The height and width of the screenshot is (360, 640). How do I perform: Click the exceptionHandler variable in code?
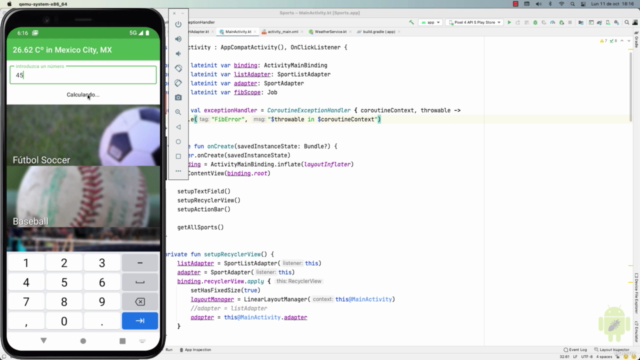[231, 110]
